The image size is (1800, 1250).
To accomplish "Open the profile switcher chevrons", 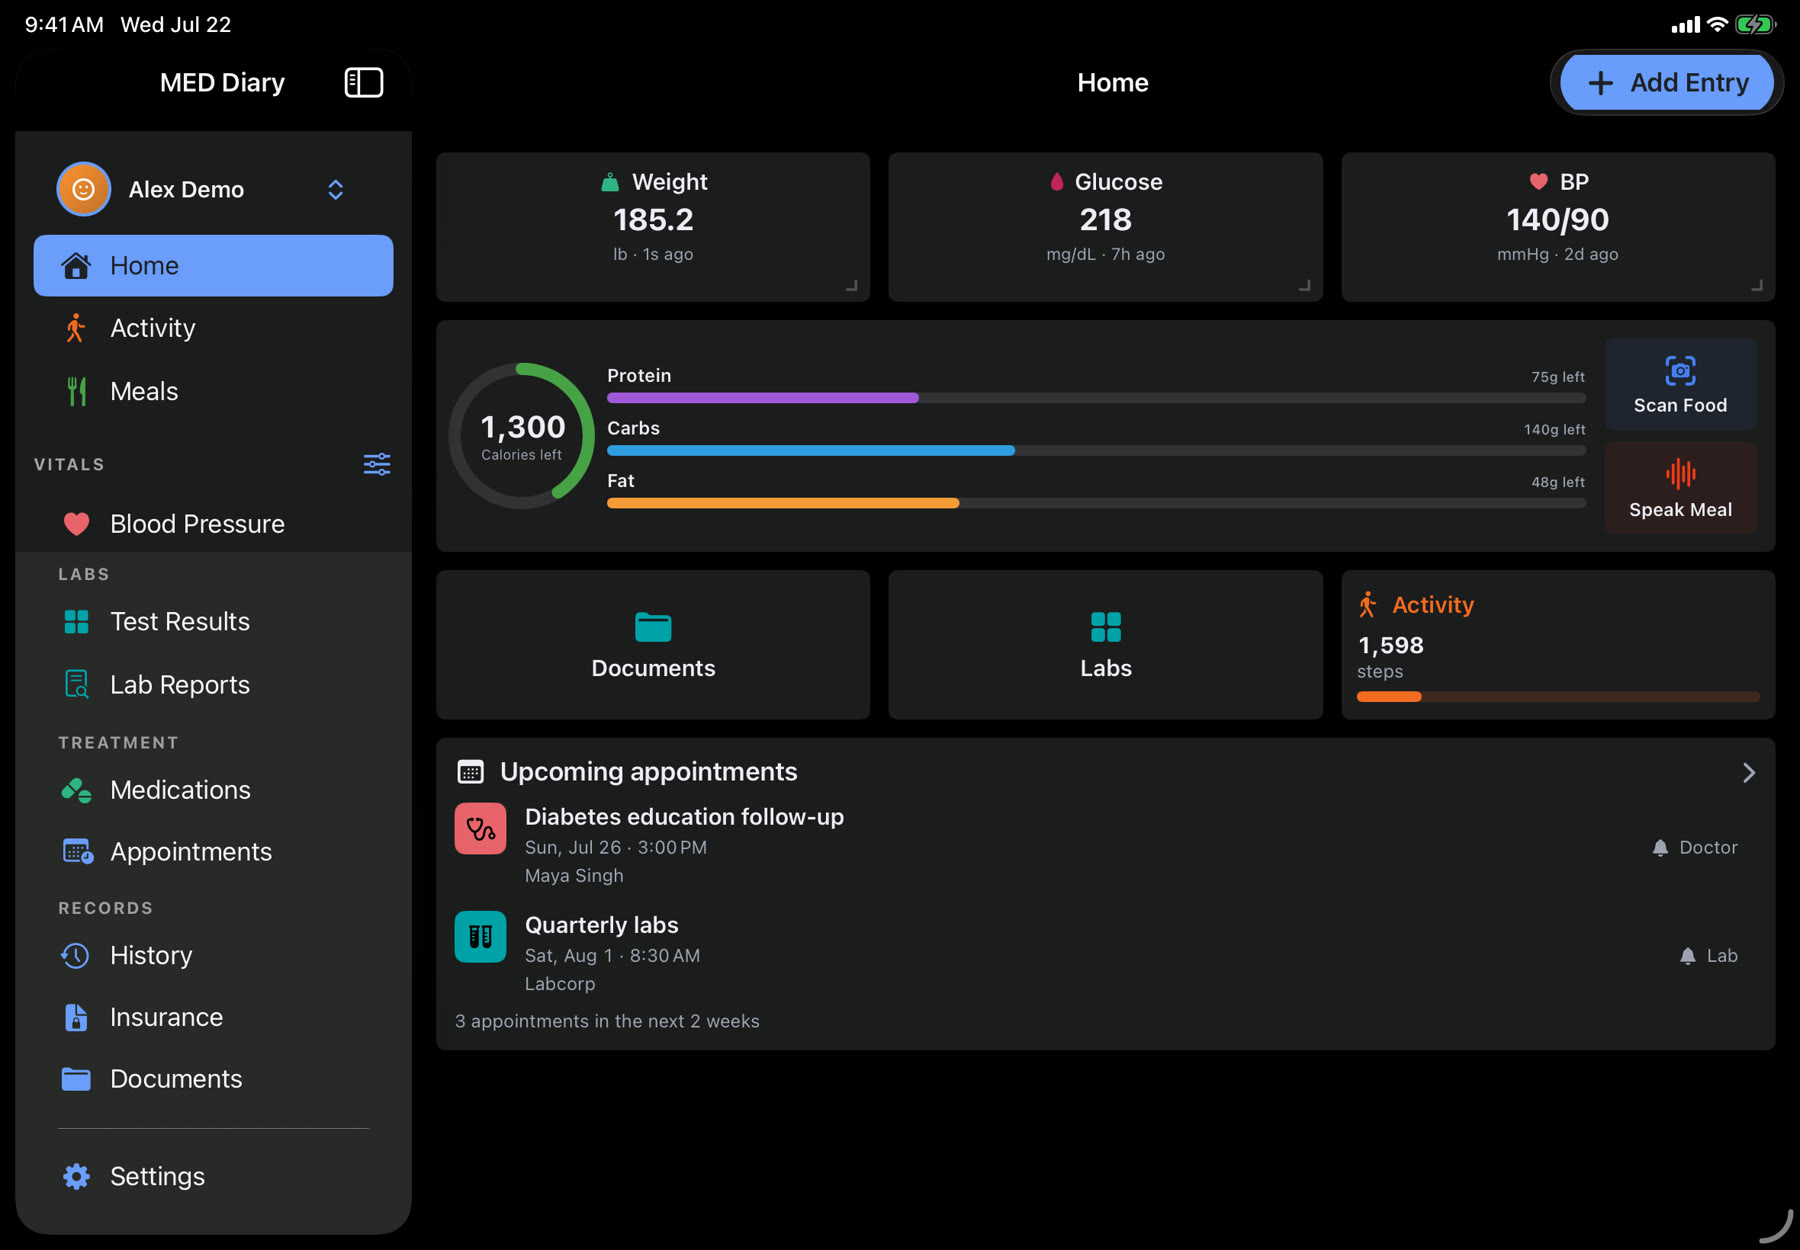I will click(x=336, y=189).
